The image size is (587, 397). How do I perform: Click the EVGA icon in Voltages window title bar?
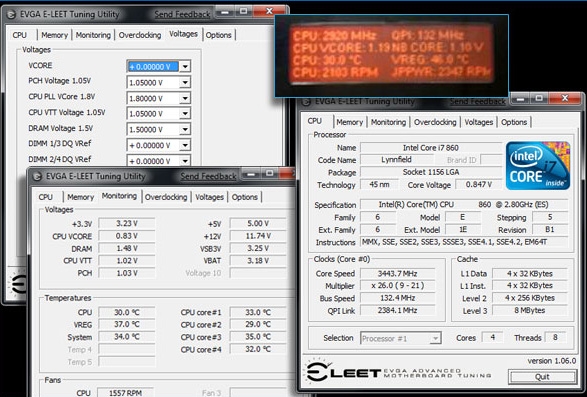[x=11, y=15]
